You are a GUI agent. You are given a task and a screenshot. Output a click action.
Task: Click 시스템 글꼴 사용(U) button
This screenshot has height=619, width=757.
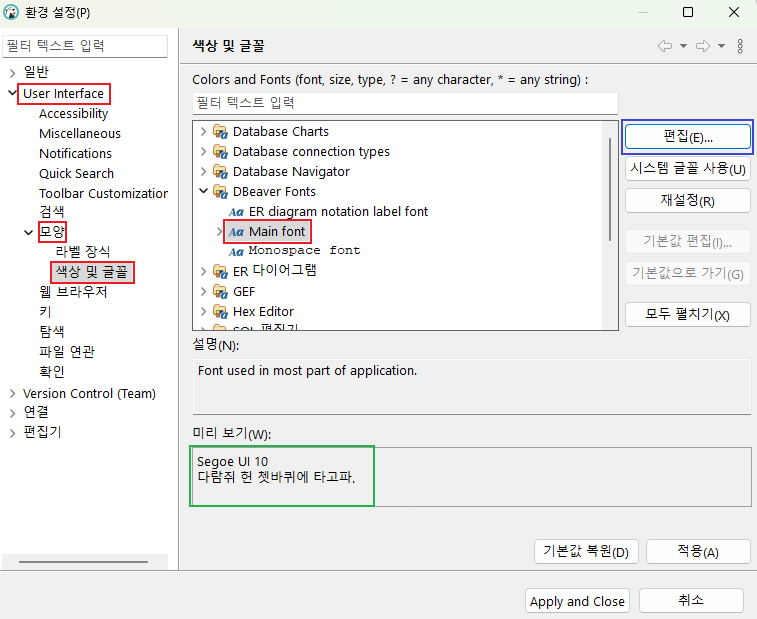pyautogui.click(x=687, y=169)
